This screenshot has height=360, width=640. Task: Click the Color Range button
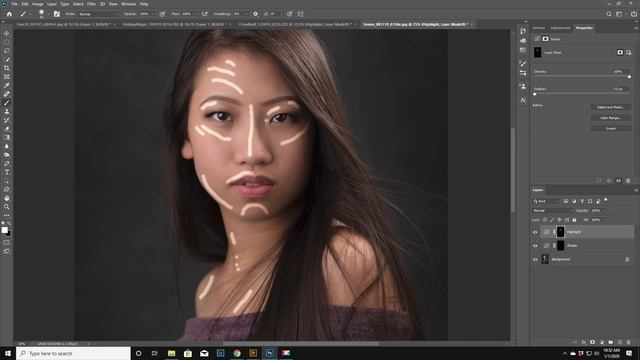click(610, 118)
